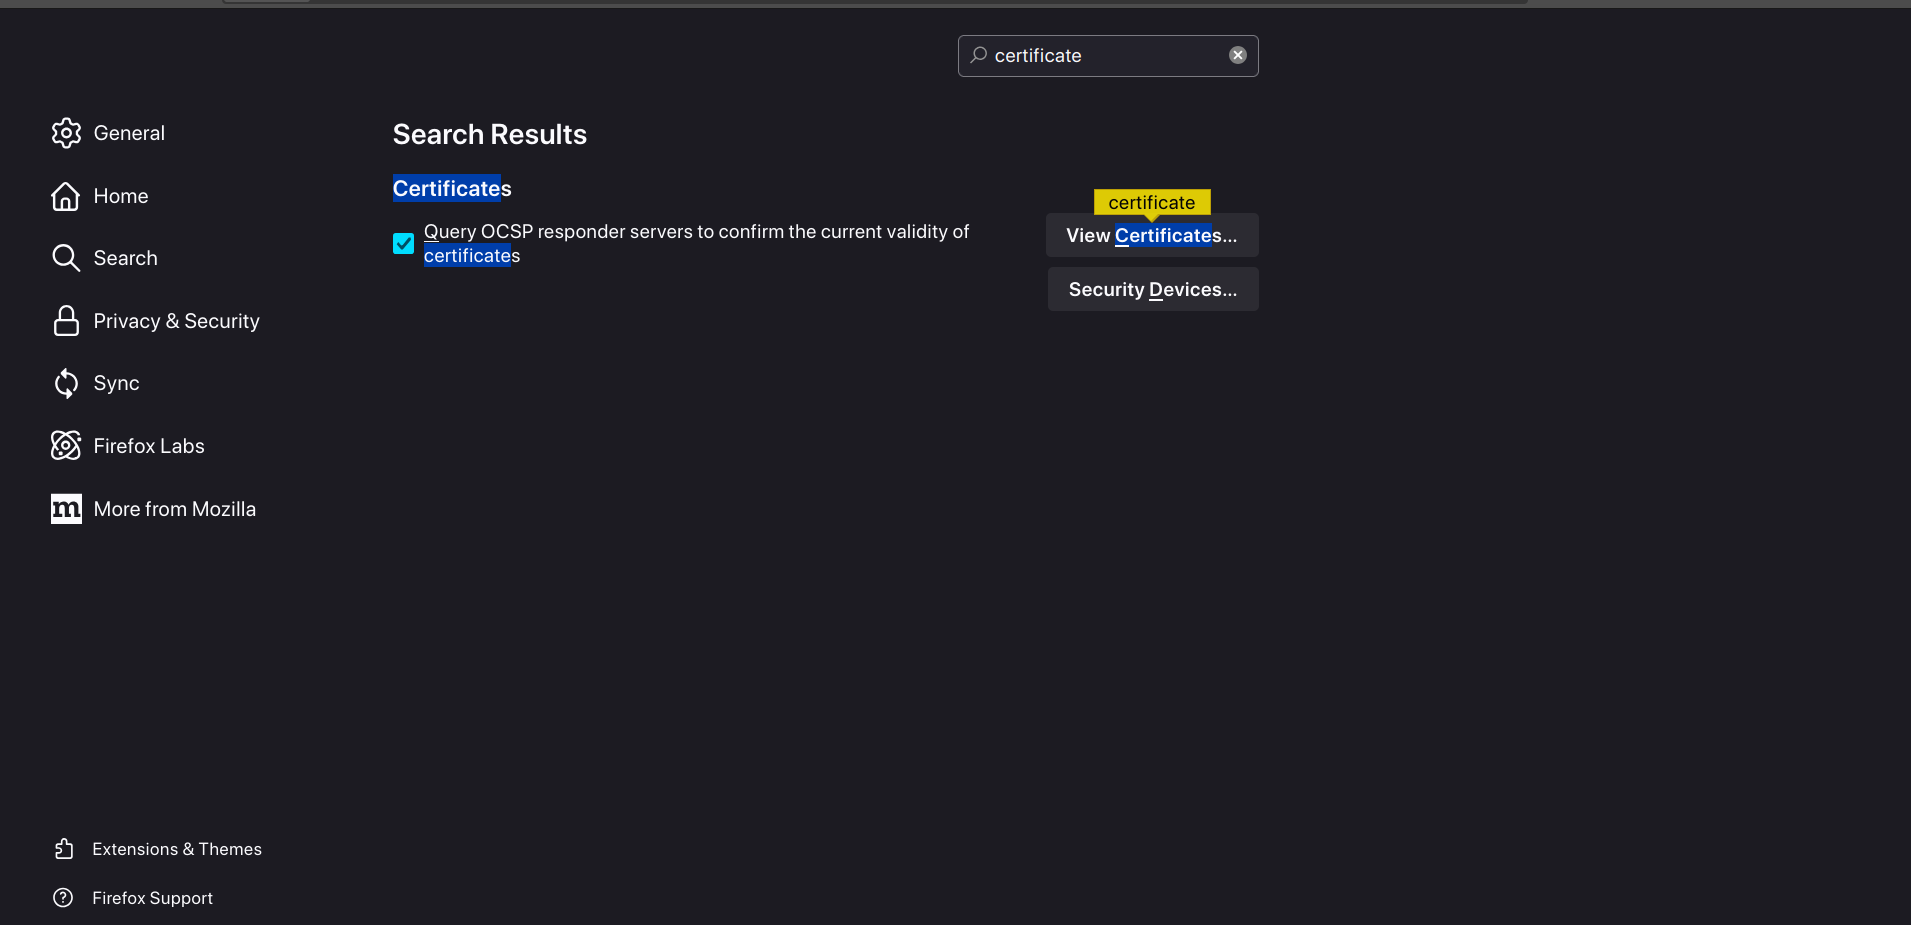Open the Extensions & Themes link
Image resolution: width=1911 pixels, height=925 pixels.
coord(177,849)
